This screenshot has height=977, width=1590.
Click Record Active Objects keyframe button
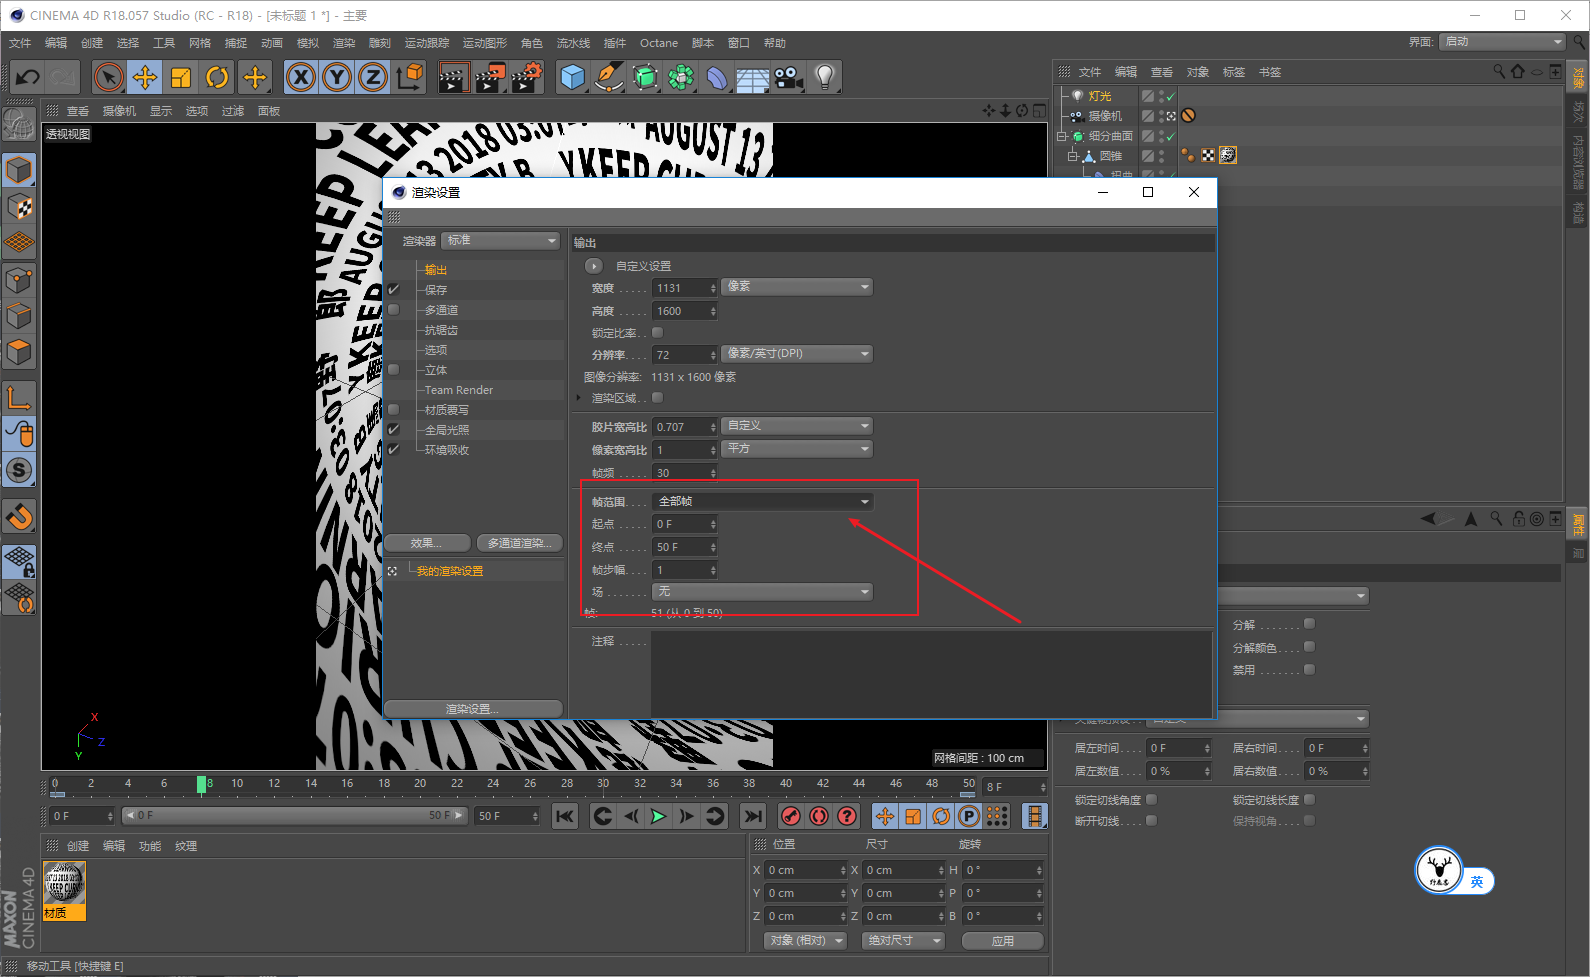pos(791,816)
